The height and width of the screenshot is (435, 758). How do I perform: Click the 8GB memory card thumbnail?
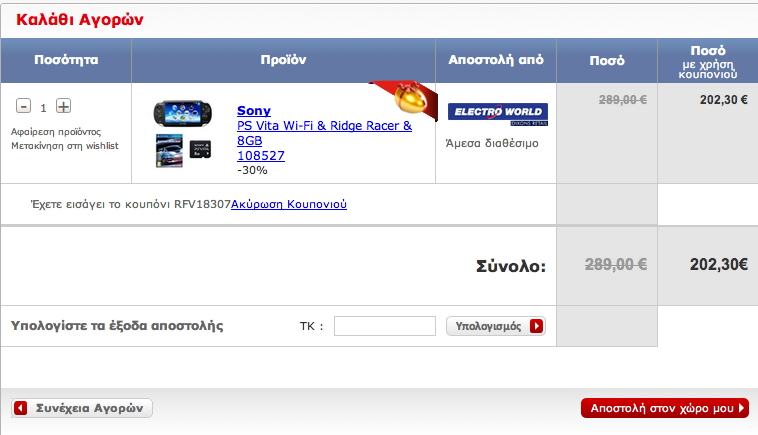tap(200, 149)
